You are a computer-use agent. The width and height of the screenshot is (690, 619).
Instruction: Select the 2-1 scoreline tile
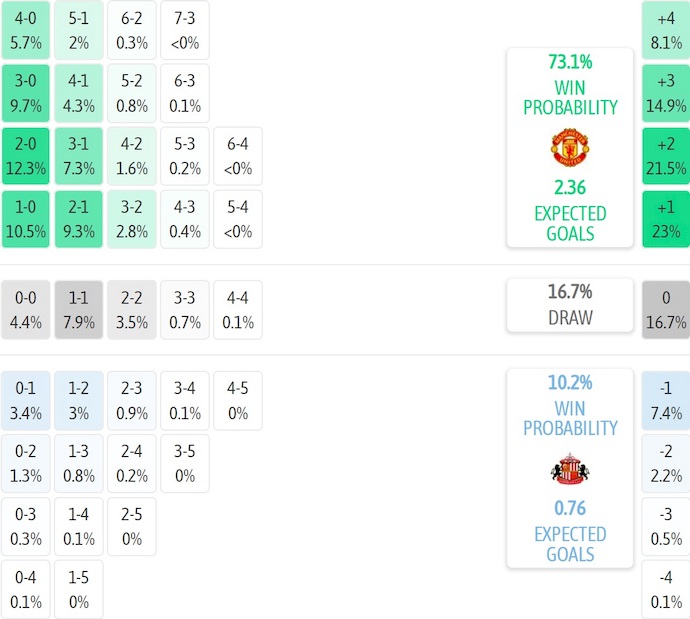pyautogui.click(x=78, y=218)
